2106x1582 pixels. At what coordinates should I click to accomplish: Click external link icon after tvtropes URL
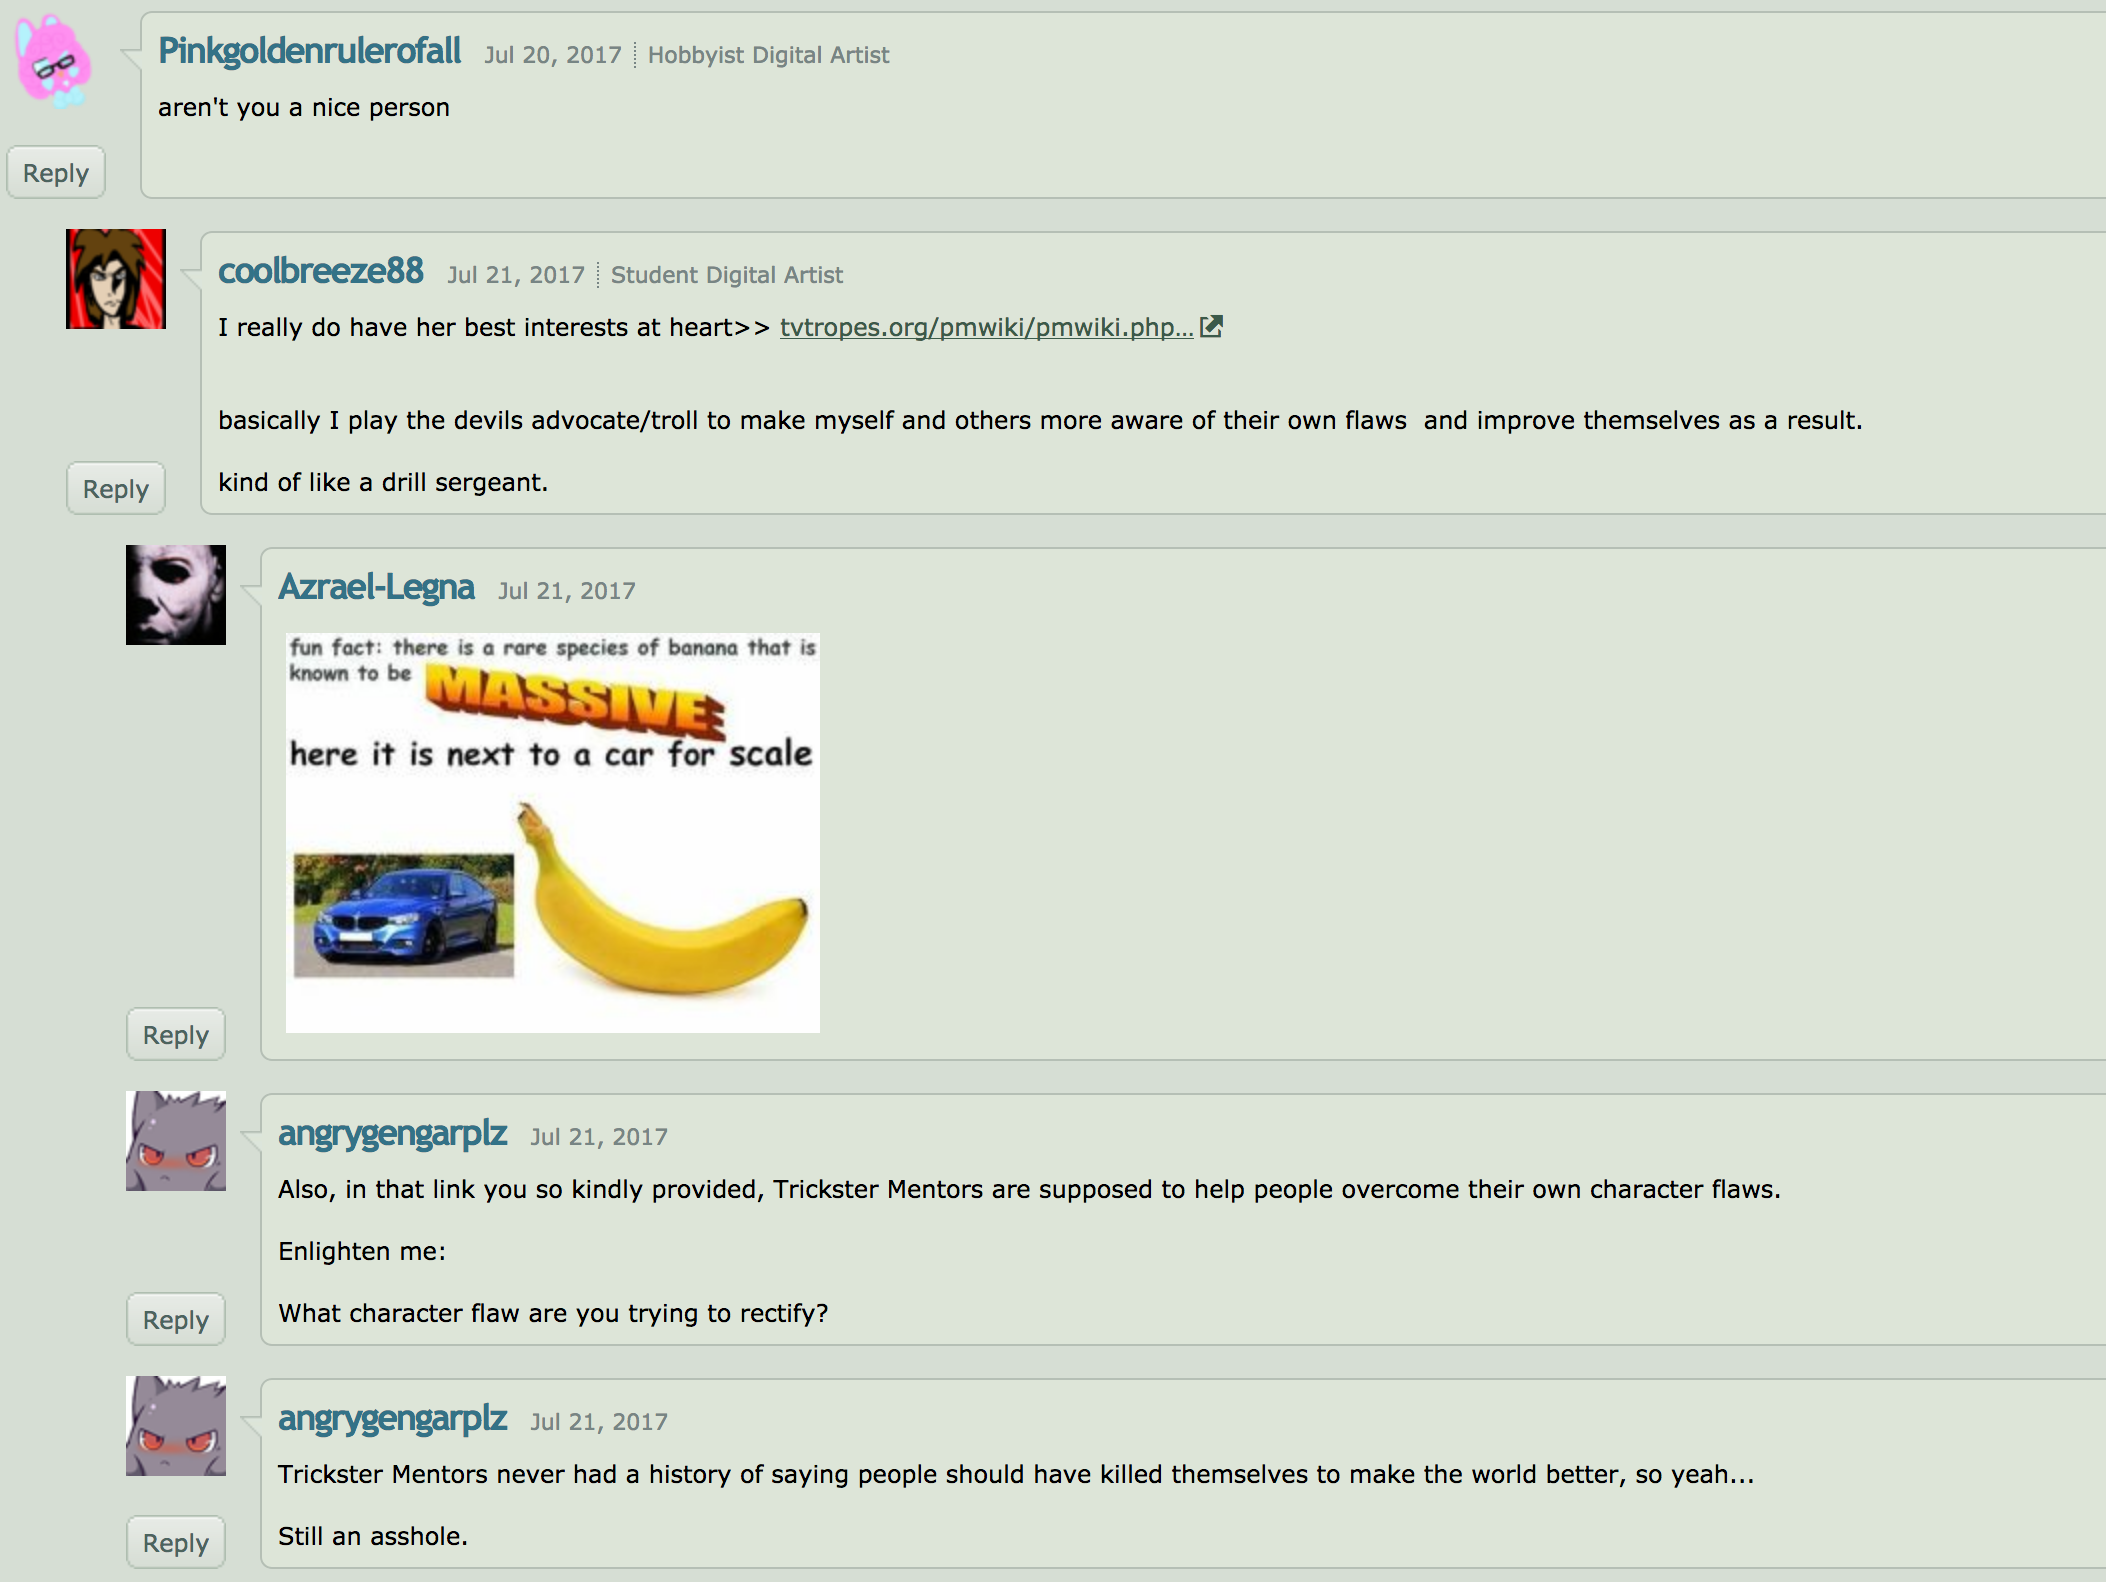(1211, 326)
